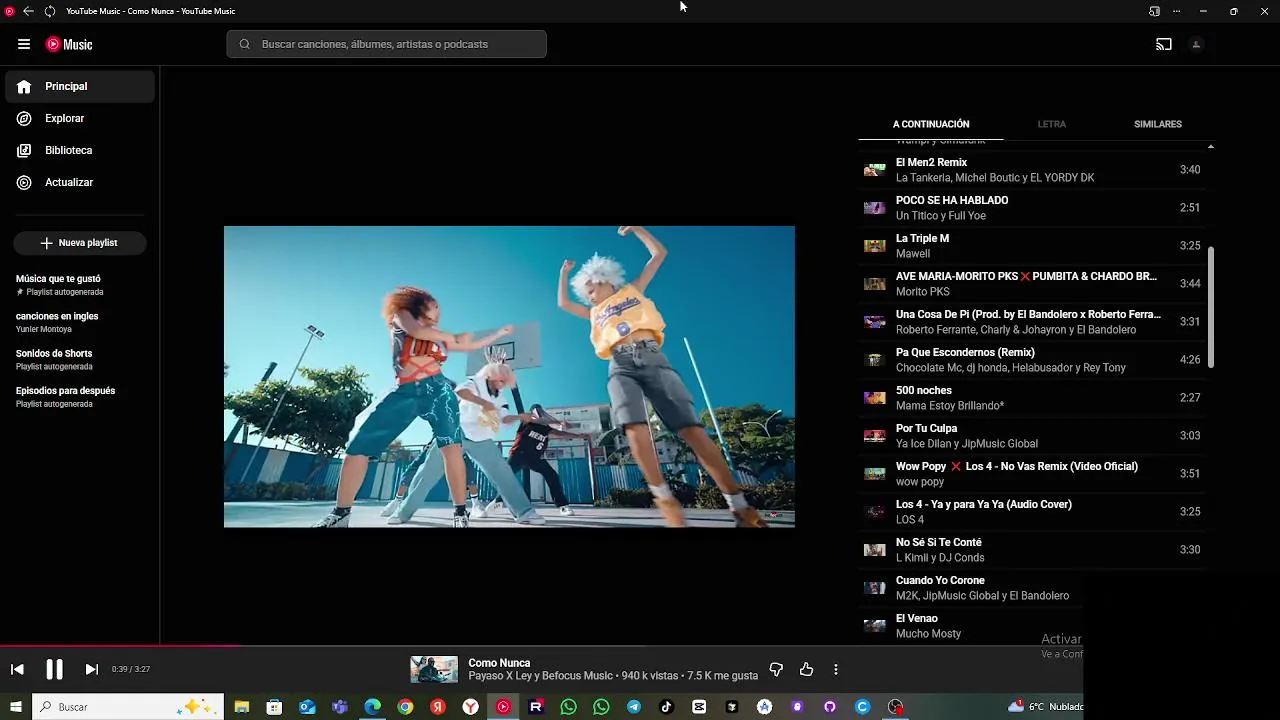Pause the current song
Viewport: 1280px width, 720px height.
(x=54, y=669)
